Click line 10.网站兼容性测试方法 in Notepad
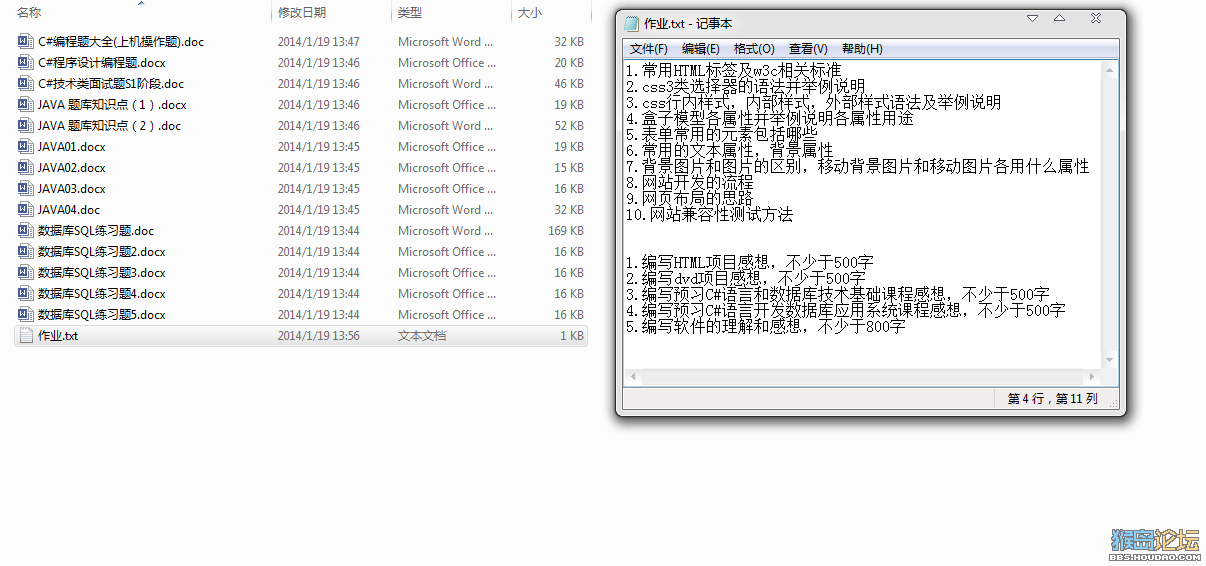 [709, 214]
